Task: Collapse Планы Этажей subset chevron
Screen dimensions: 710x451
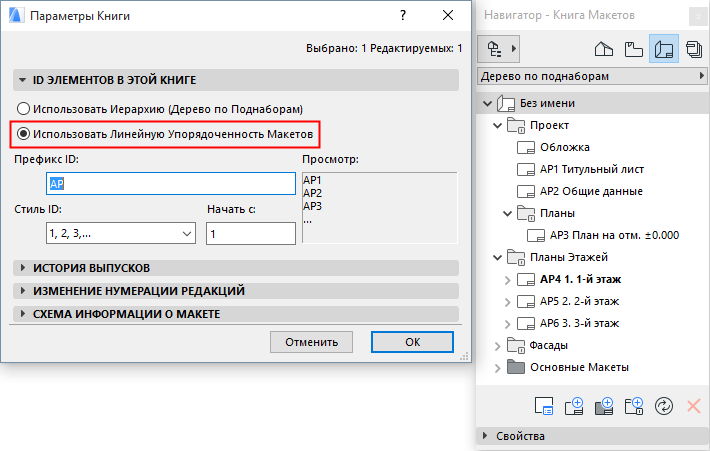Action: click(497, 258)
